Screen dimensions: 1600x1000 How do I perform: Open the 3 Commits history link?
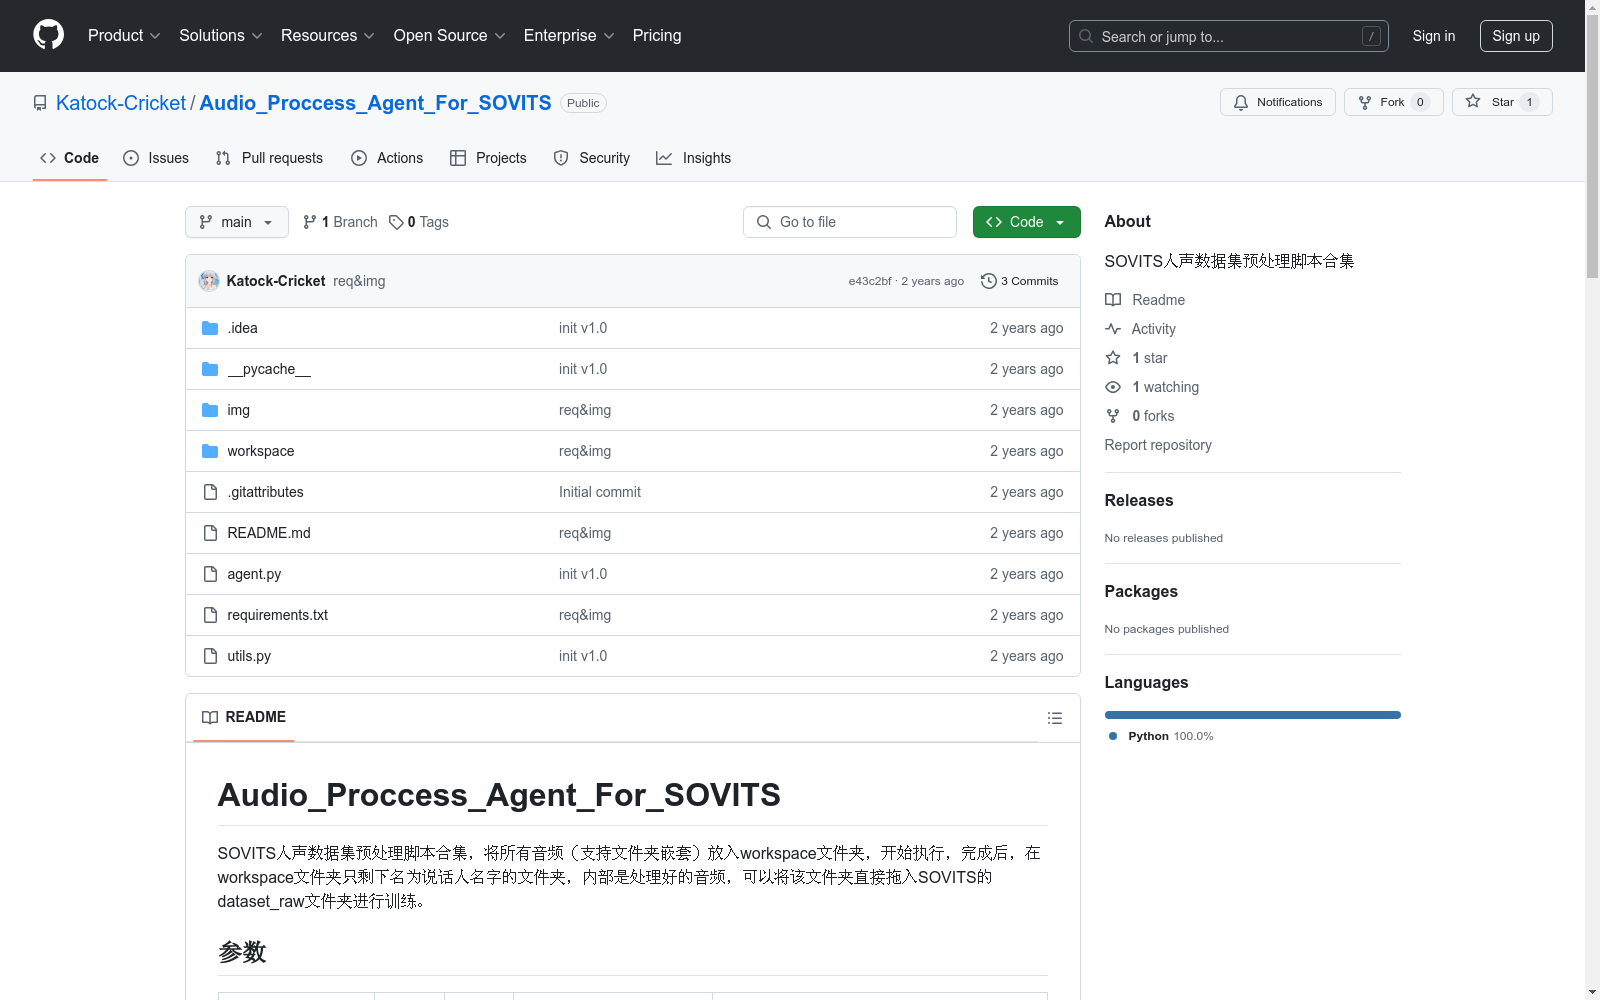coord(1020,281)
